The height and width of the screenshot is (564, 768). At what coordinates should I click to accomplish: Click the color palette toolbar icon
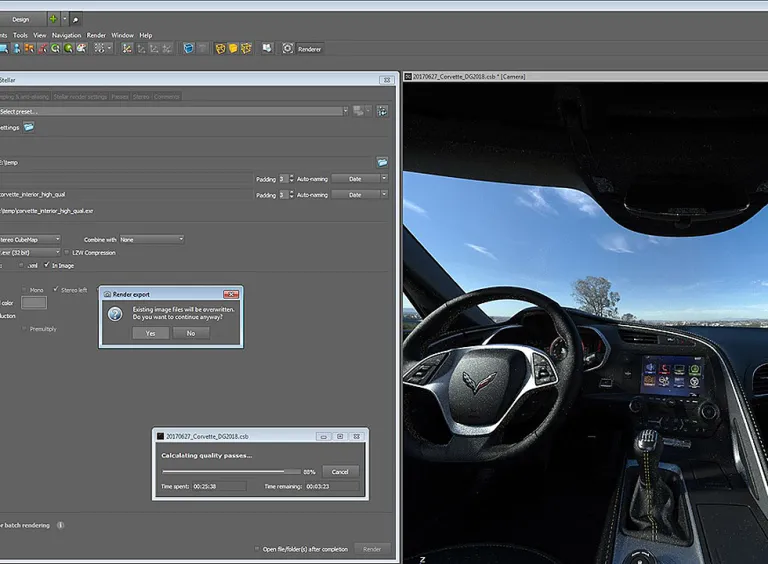click(81, 48)
